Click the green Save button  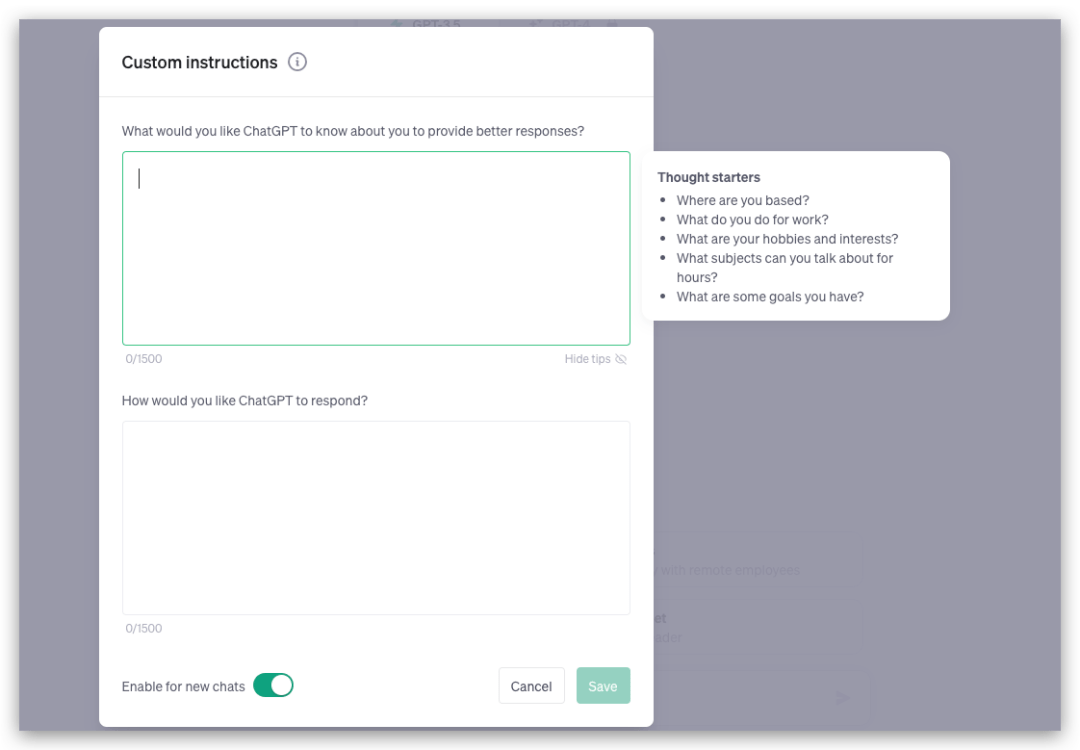pyautogui.click(x=603, y=686)
